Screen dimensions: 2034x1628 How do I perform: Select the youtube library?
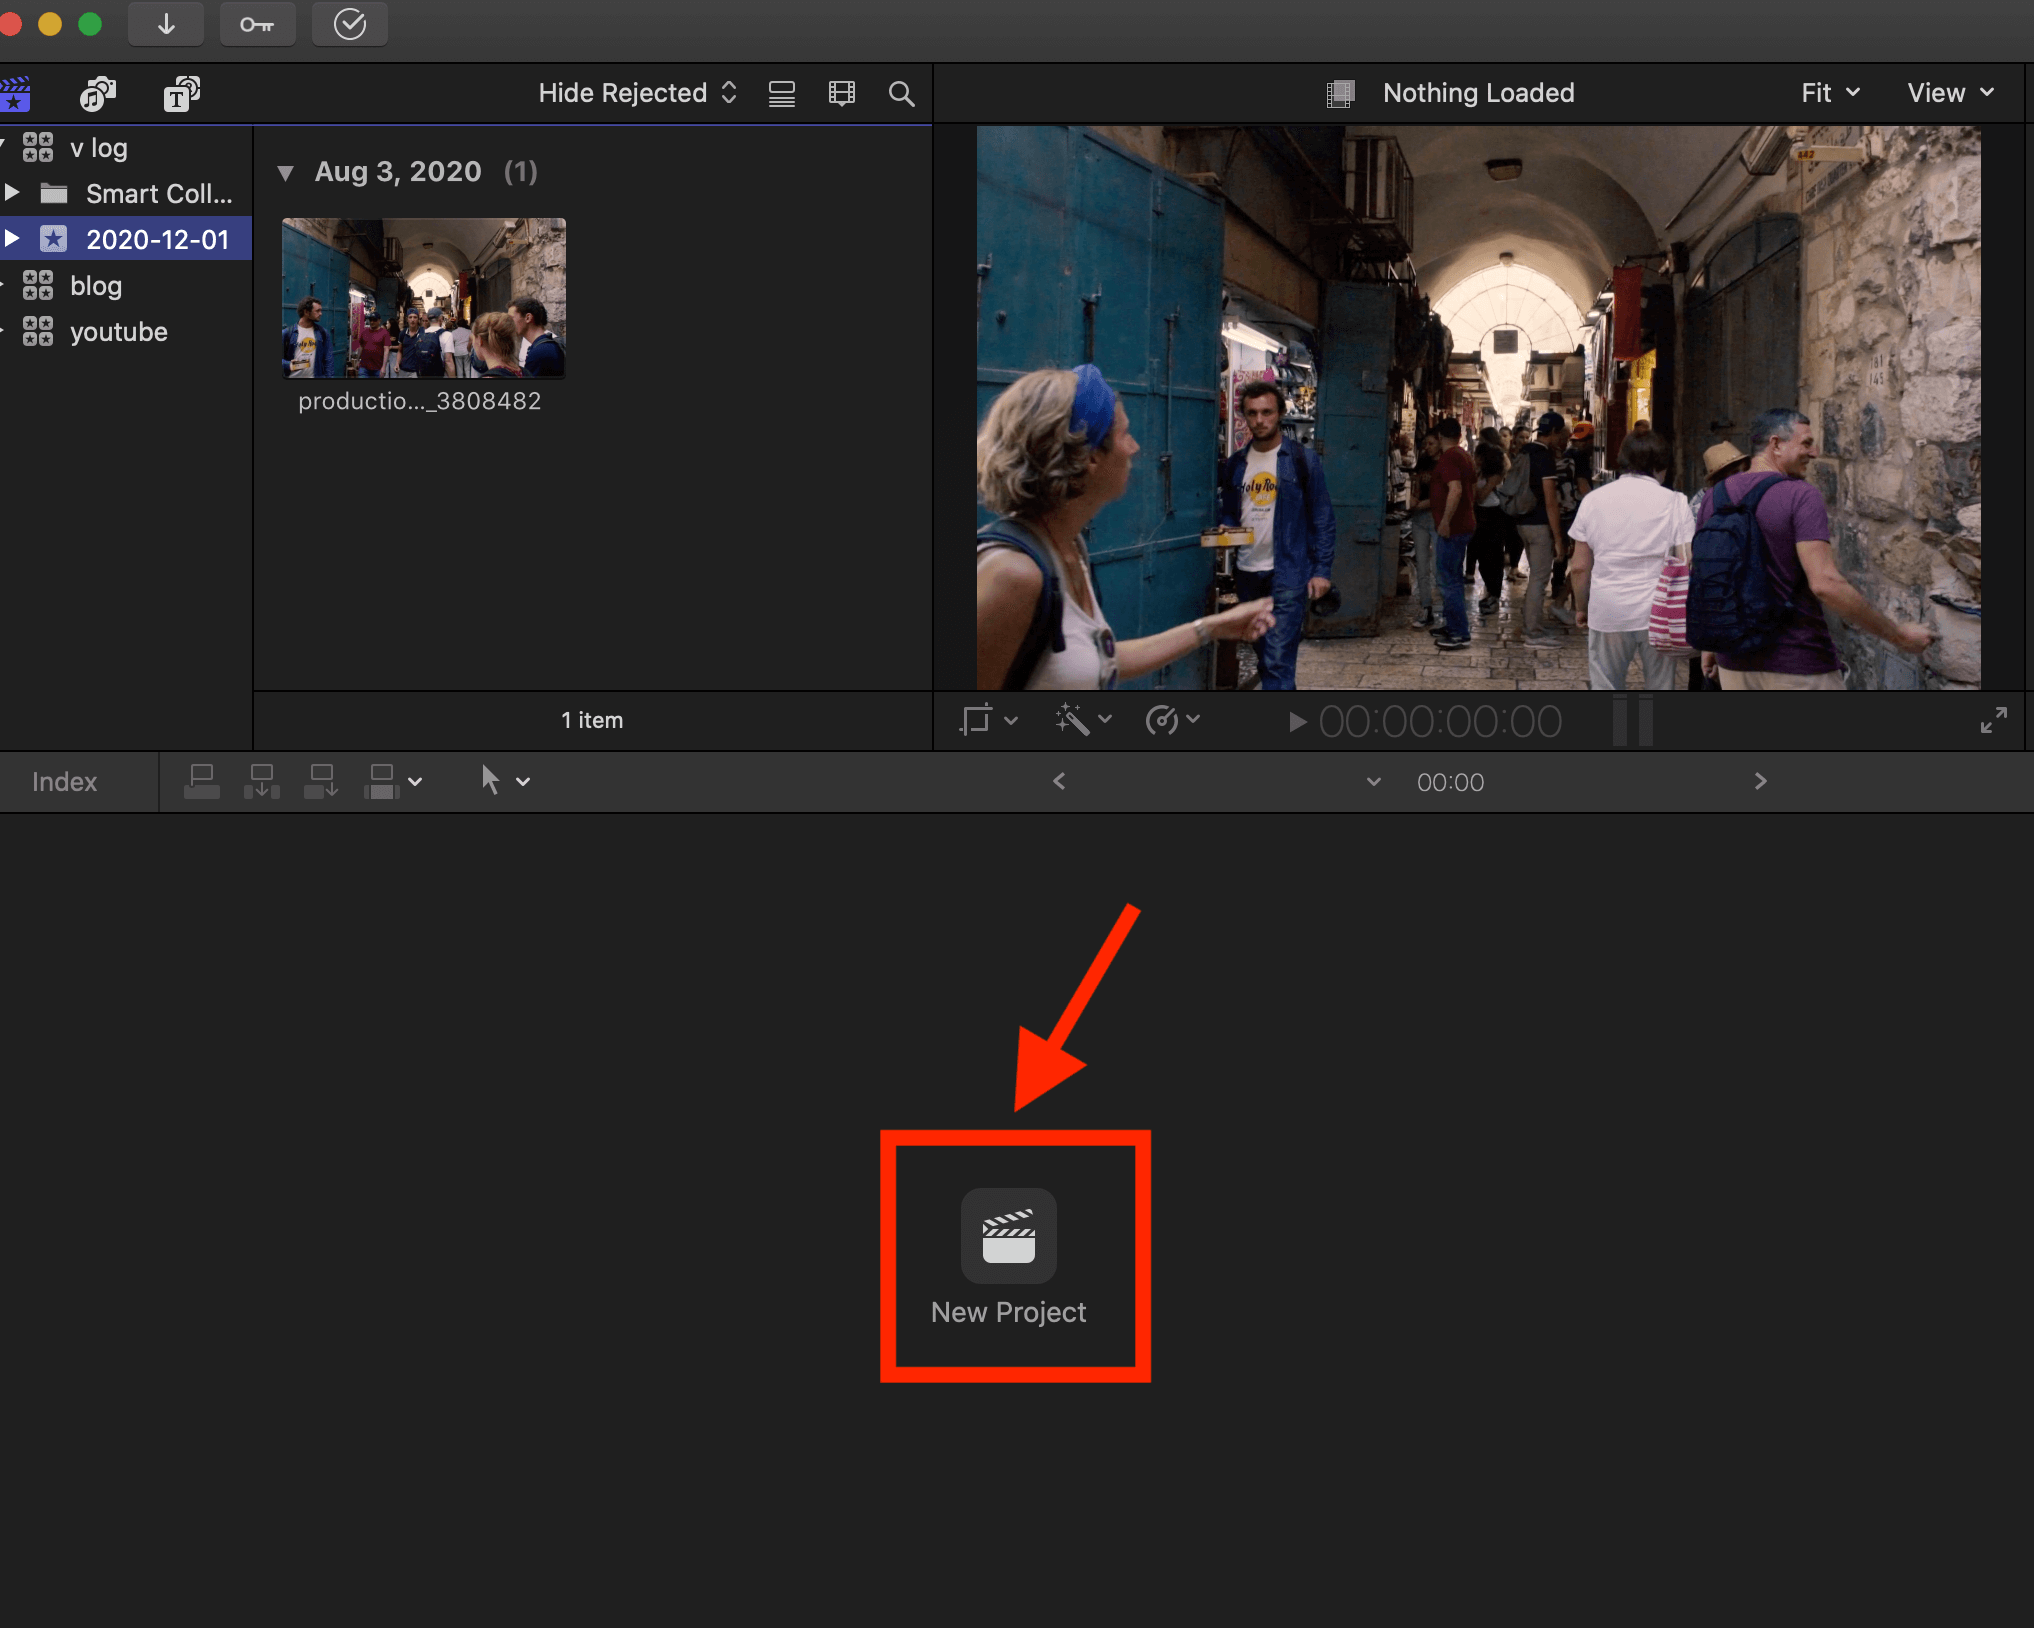point(118,332)
